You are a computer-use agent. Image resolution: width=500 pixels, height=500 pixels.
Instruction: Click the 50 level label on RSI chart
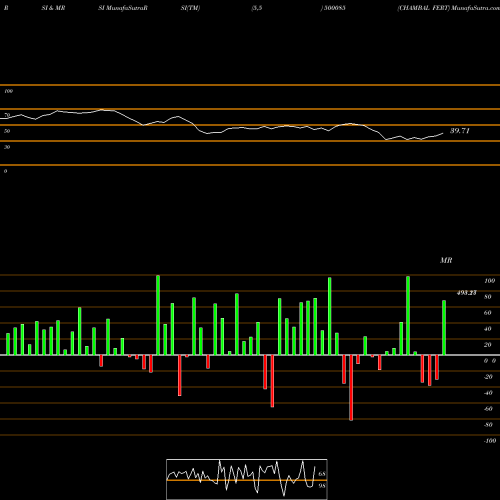(7, 131)
